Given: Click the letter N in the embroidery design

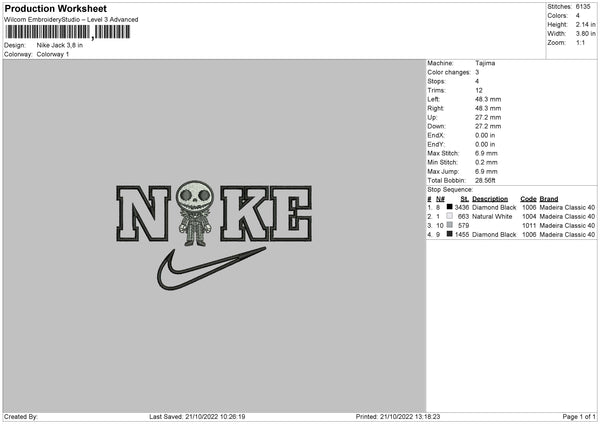Looking at the screenshot, I should point(143,214).
